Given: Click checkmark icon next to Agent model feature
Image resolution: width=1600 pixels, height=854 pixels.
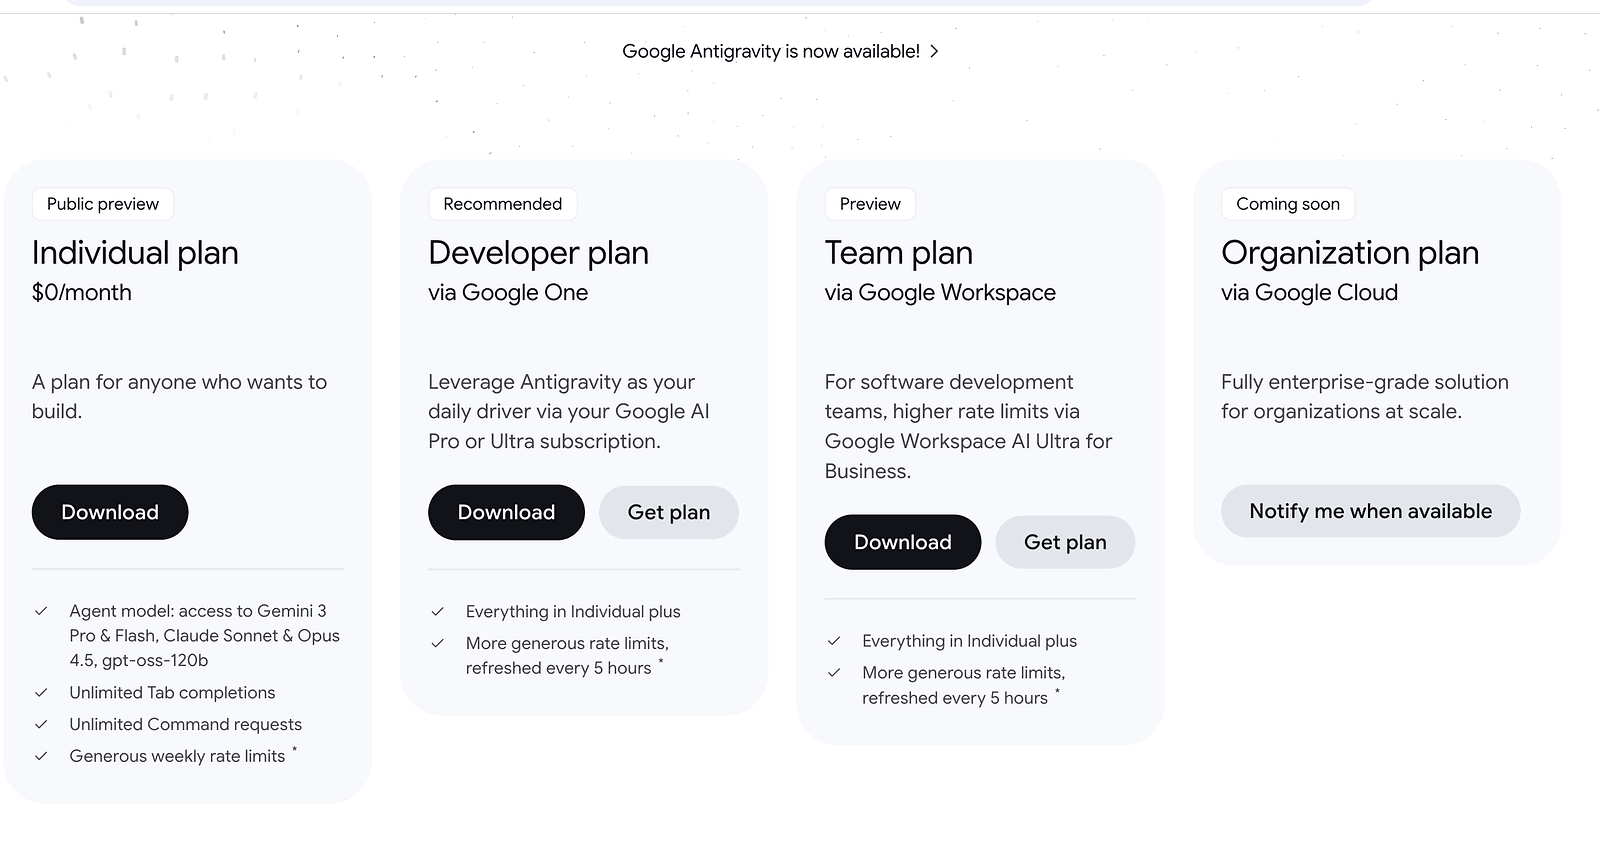Looking at the screenshot, I should pos(41,611).
